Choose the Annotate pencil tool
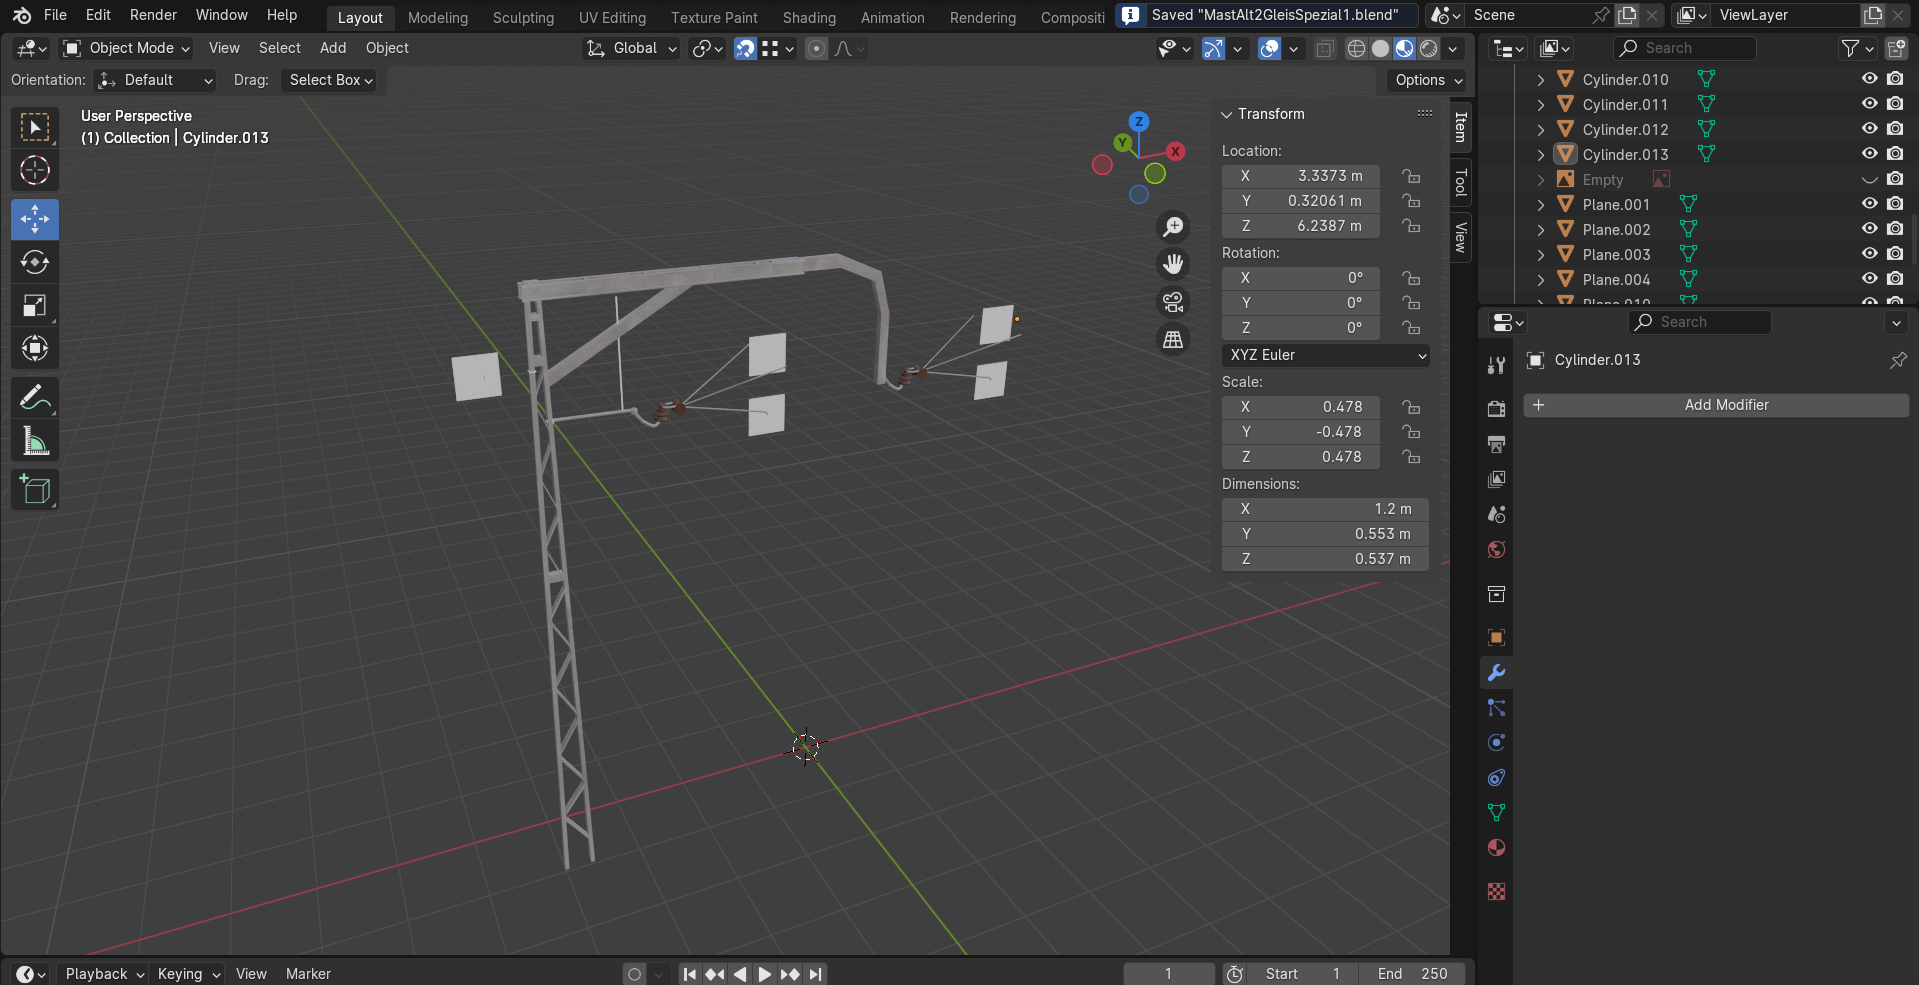The height and width of the screenshot is (985, 1919). point(35,398)
